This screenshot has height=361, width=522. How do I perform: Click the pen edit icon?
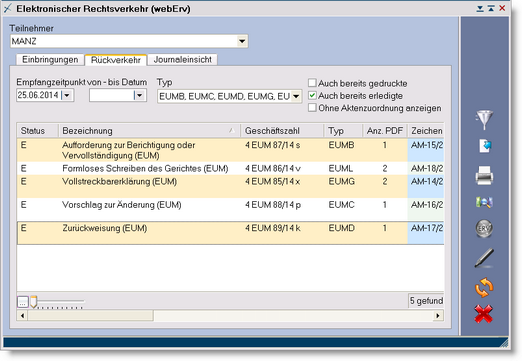[x=484, y=258]
